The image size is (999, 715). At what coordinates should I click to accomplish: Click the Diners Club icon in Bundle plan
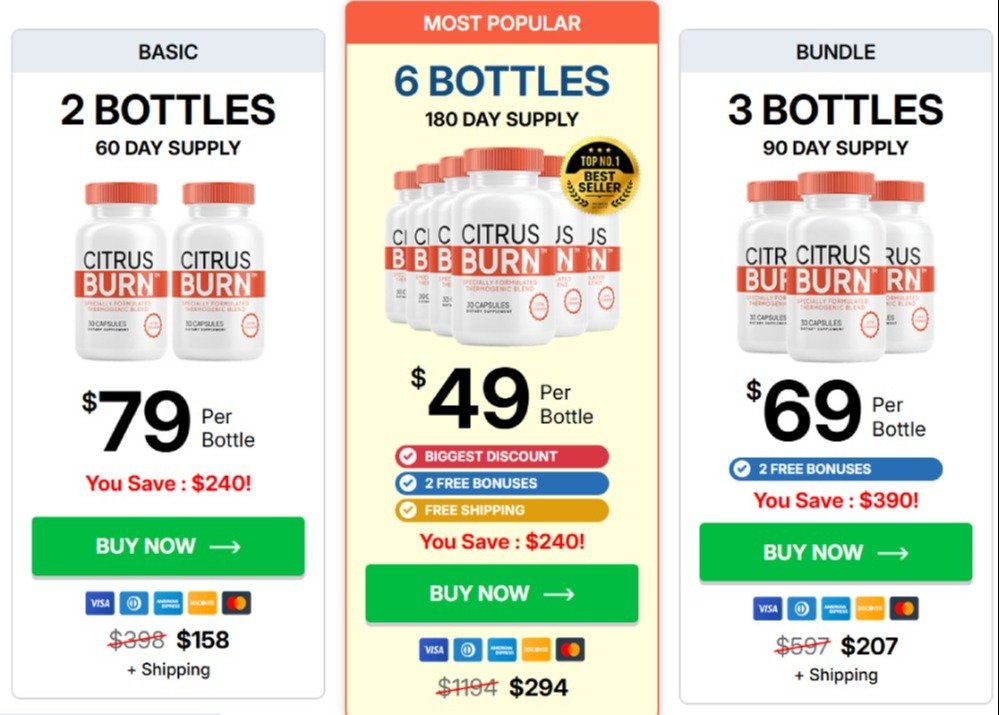tap(801, 608)
